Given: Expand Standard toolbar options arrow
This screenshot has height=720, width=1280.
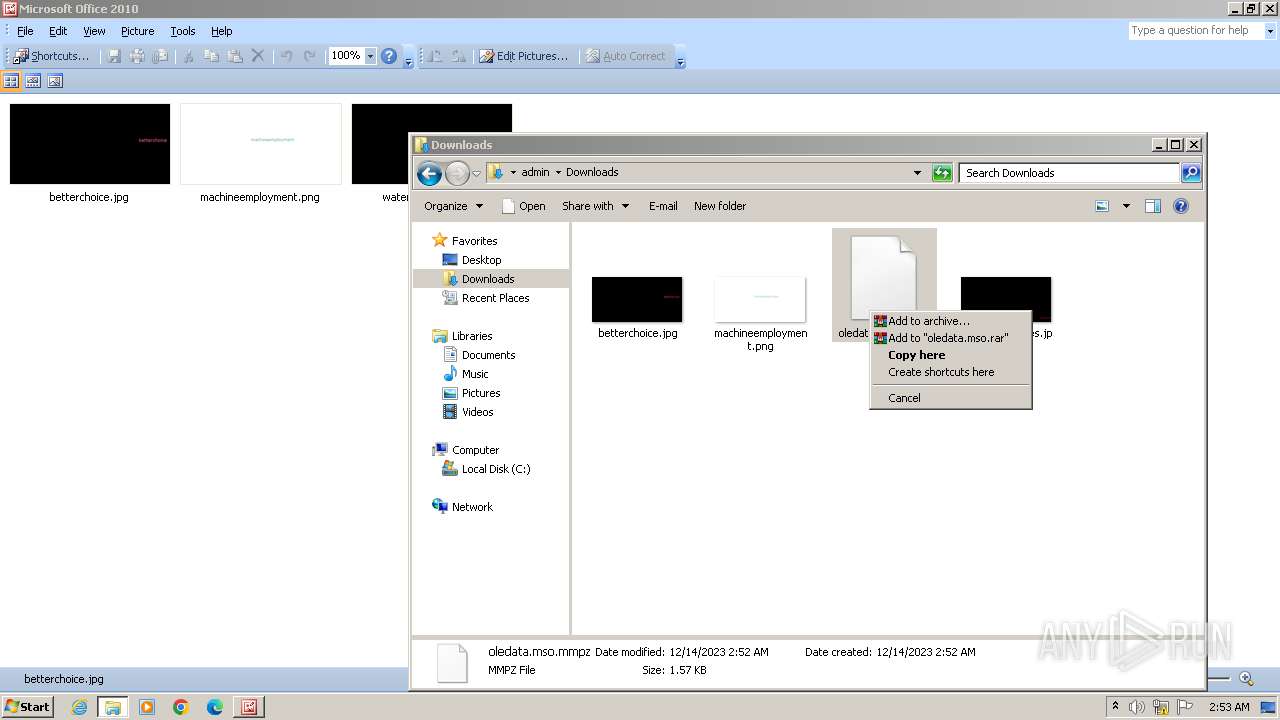Looking at the screenshot, I should 408,57.
